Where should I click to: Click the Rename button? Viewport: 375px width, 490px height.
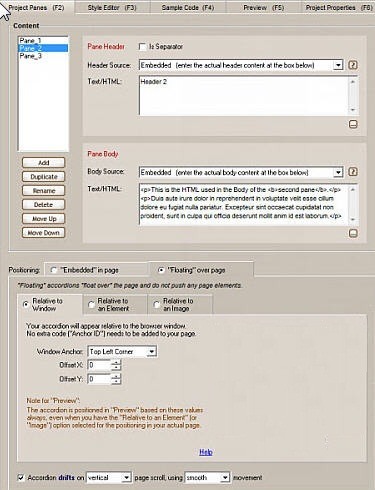coord(43,191)
